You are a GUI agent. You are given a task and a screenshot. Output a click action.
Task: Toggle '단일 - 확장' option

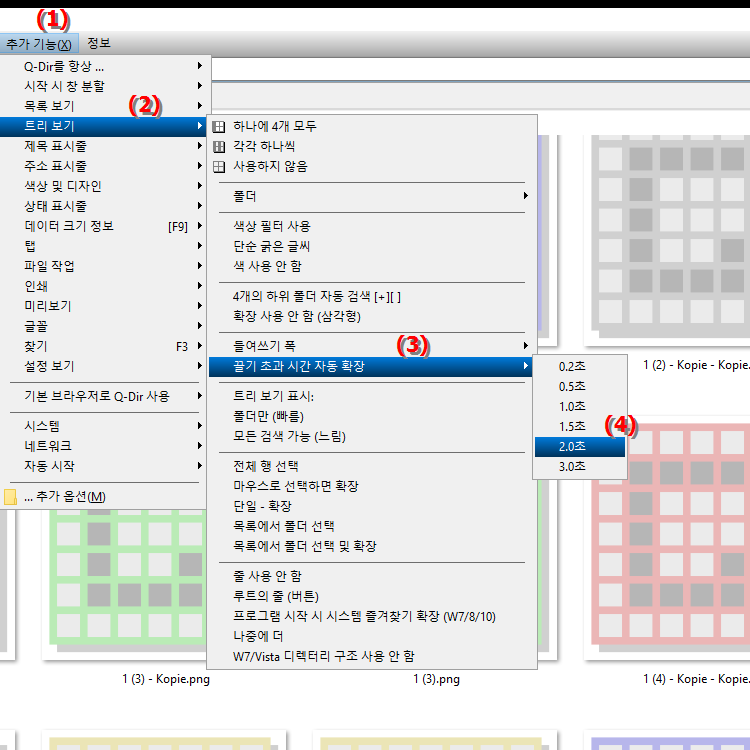[372, 507]
